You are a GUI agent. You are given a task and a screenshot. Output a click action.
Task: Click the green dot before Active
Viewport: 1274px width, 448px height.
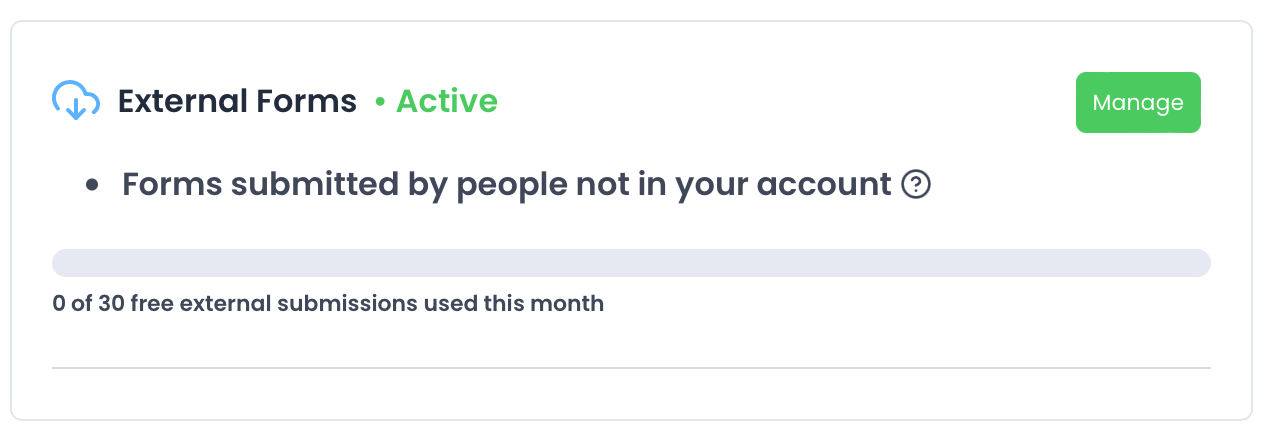click(x=380, y=102)
